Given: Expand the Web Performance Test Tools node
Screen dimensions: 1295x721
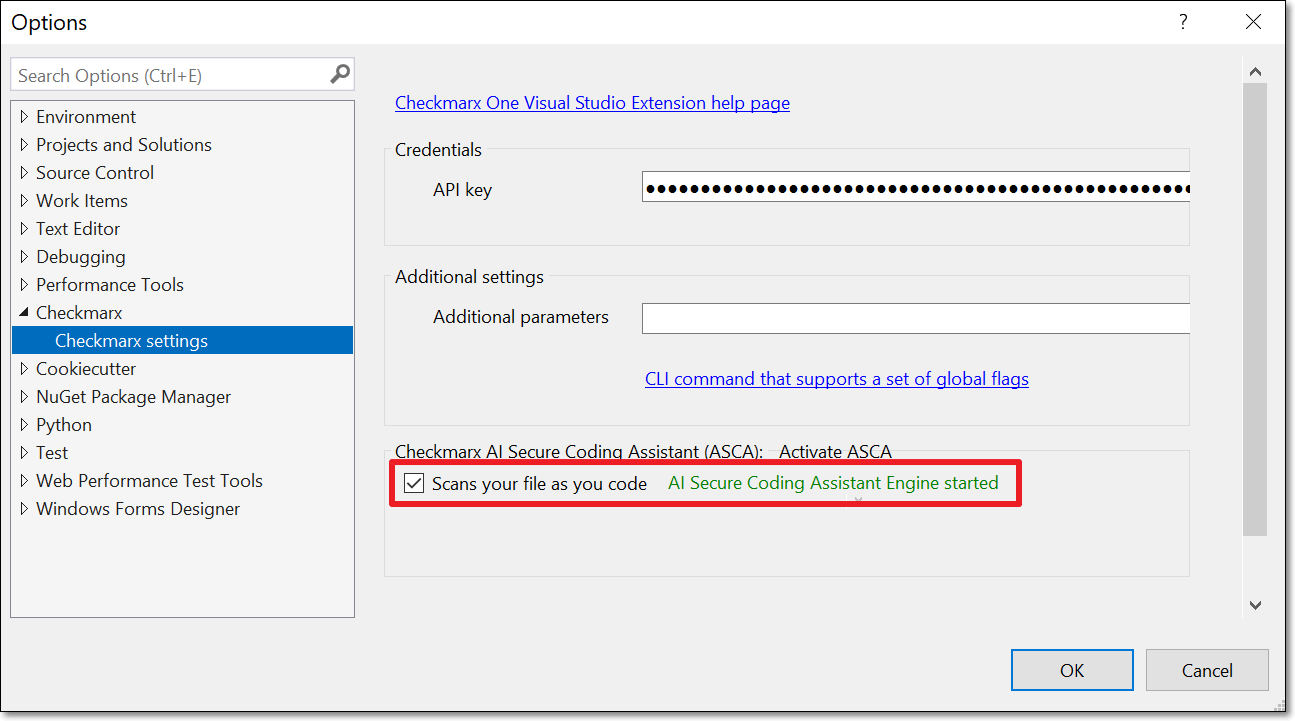Looking at the screenshot, I should [x=25, y=481].
